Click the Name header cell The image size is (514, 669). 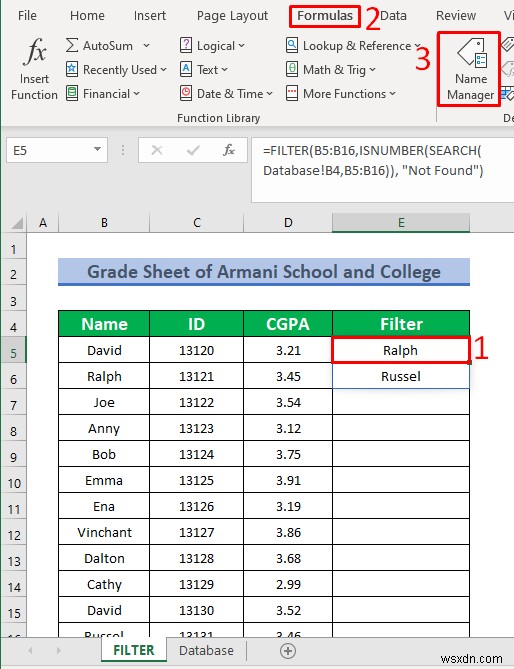click(104, 324)
